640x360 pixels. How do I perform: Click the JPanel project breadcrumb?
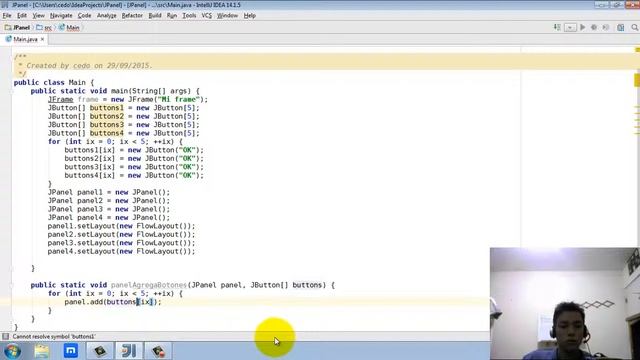[18, 27]
